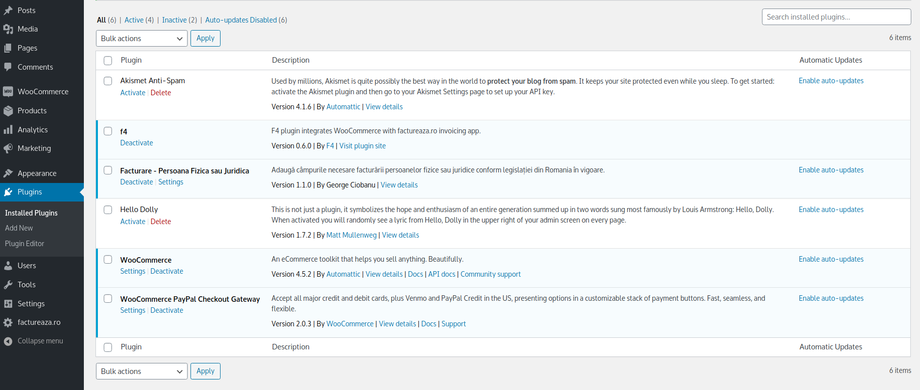The height and width of the screenshot is (390, 920).
Task: Deactivate the Facturare - Persoana Fizica plugin
Action: tap(136, 182)
